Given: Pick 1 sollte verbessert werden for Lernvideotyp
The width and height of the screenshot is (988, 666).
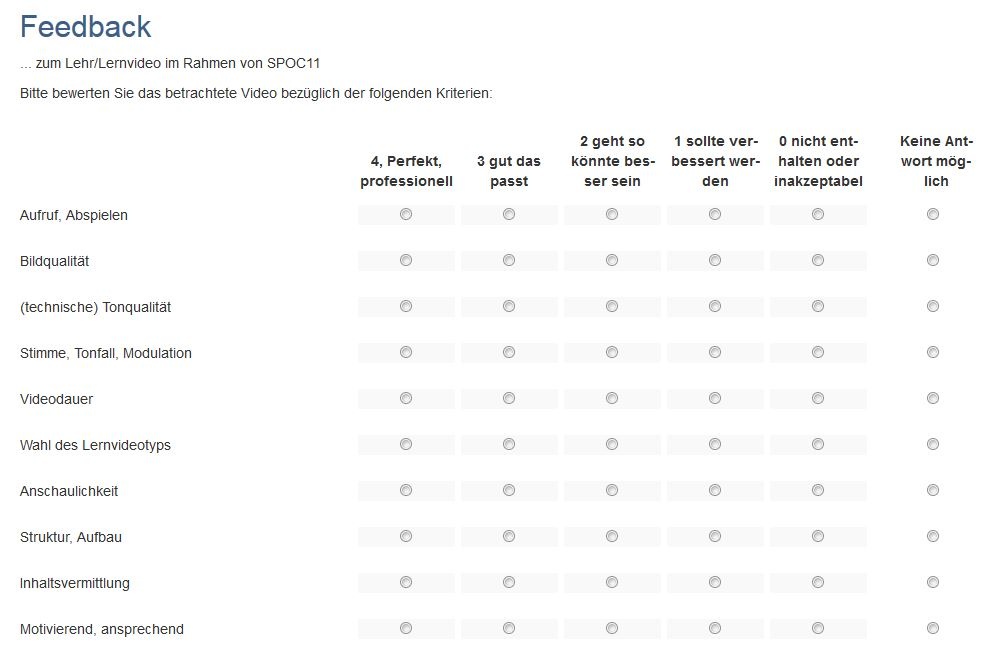Looking at the screenshot, I should click(715, 444).
